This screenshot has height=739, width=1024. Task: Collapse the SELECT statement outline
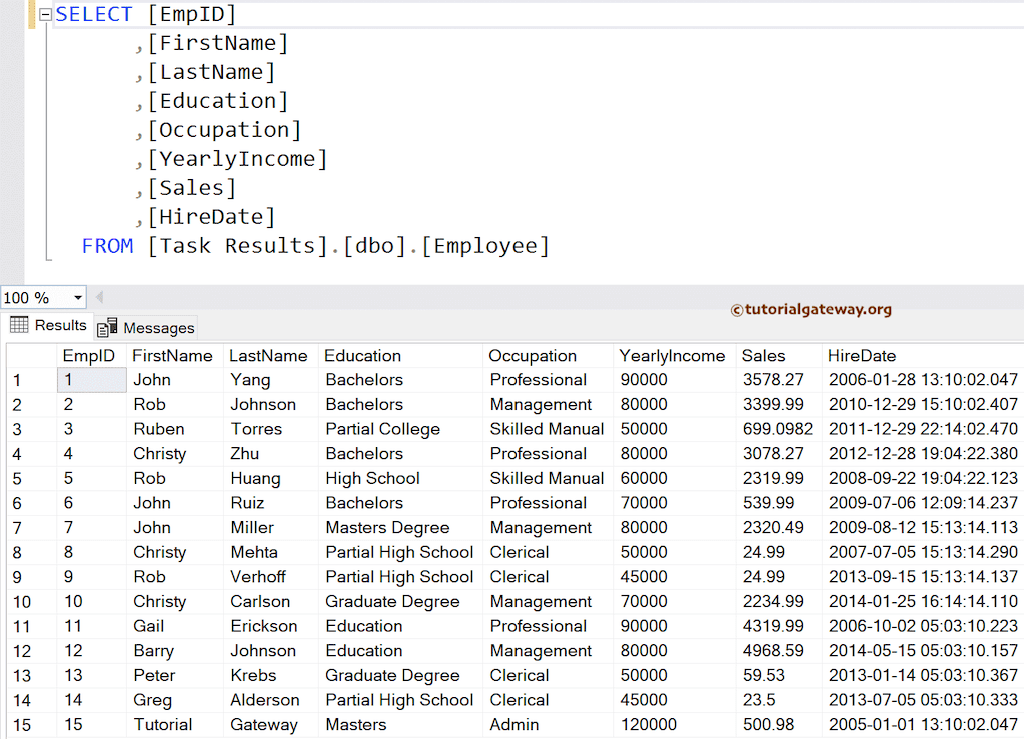pos(45,15)
